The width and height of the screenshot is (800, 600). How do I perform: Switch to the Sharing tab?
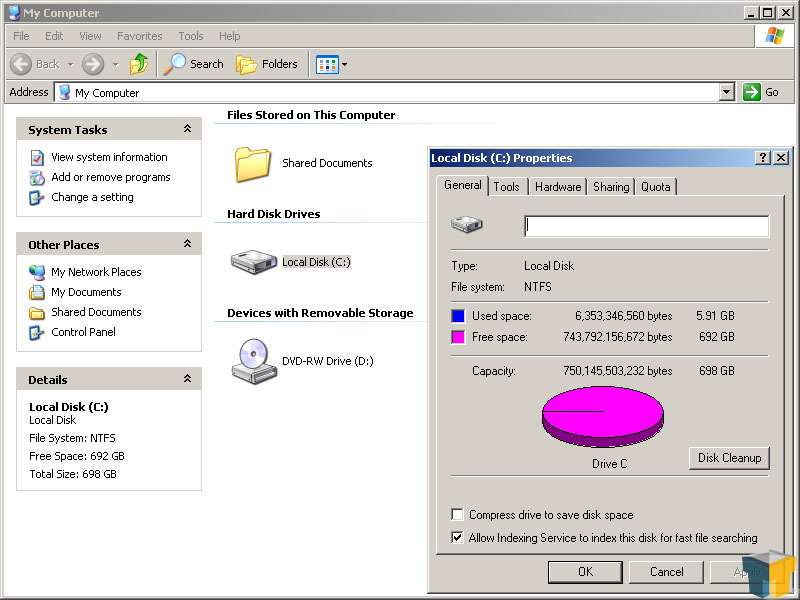(611, 187)
